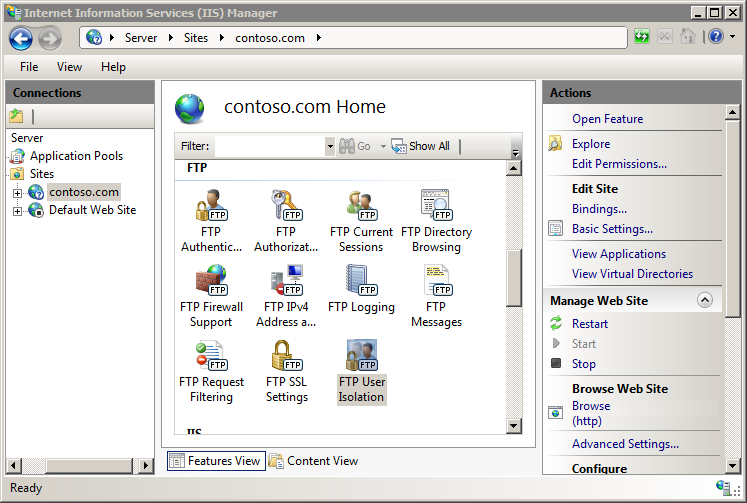Expand the contoso.com tree node

pos(17,193)
